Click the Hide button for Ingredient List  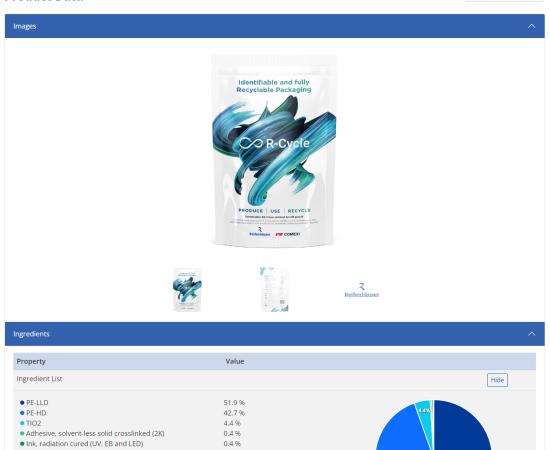tap(497, 380)
